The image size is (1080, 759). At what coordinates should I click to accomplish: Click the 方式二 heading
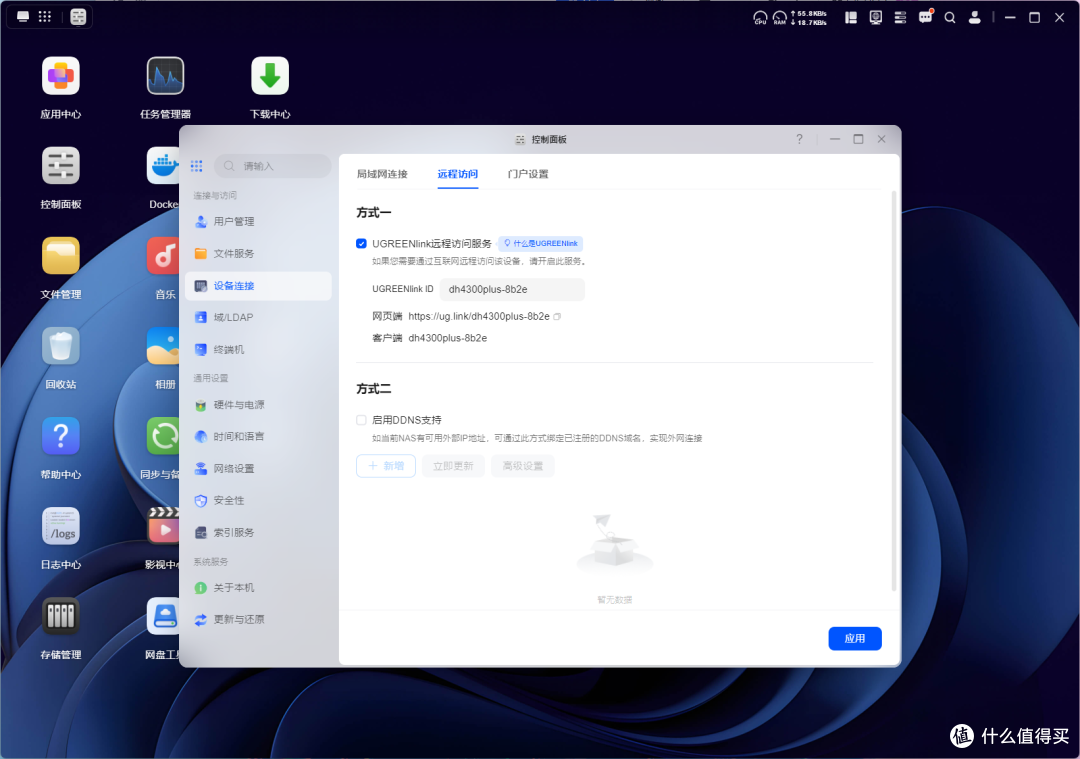pos(373,389)
